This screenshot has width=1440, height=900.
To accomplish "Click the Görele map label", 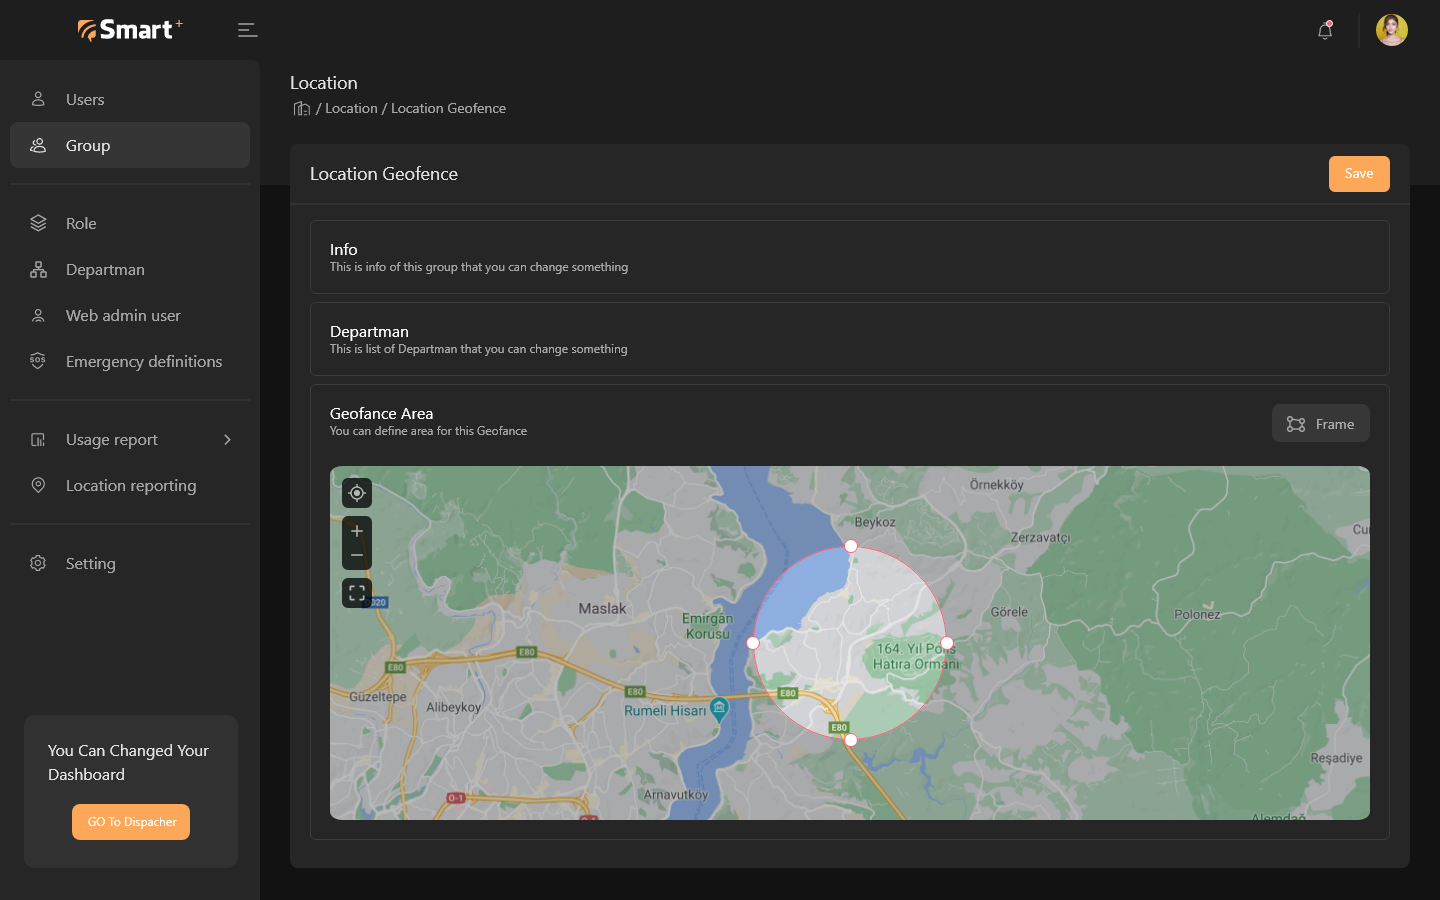I will point(1009,612).
